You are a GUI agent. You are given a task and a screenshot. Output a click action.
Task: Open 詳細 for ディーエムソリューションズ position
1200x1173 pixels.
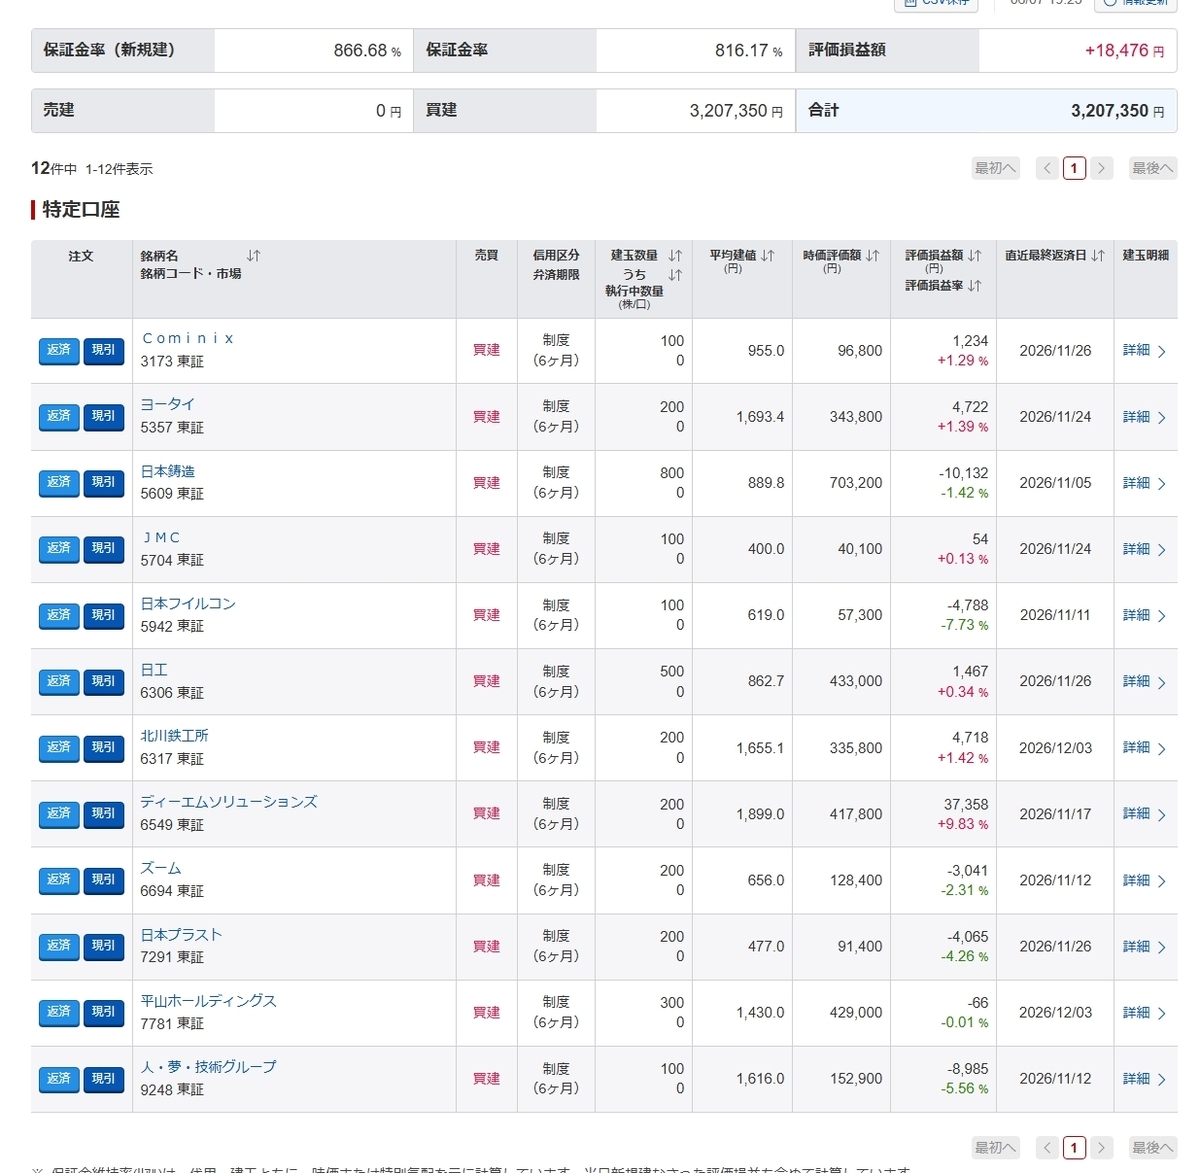(1144, 814)
